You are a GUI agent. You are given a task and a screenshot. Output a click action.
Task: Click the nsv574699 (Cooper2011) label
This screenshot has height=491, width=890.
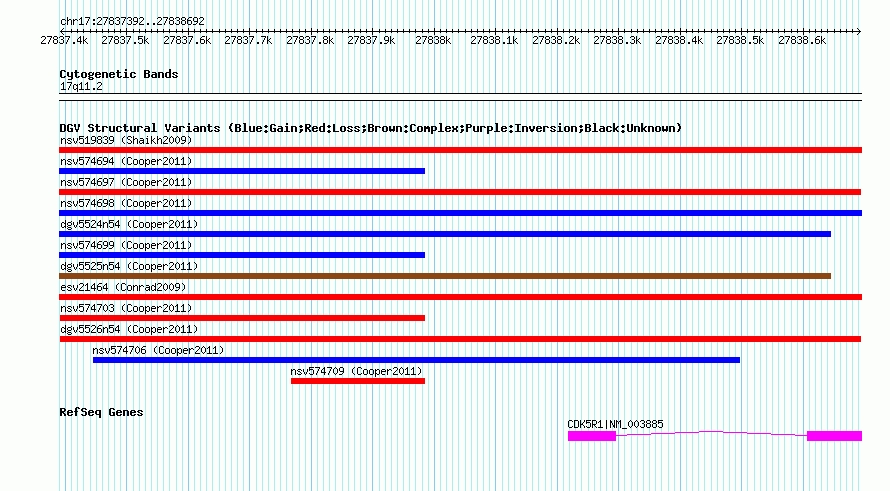point(126,245)
